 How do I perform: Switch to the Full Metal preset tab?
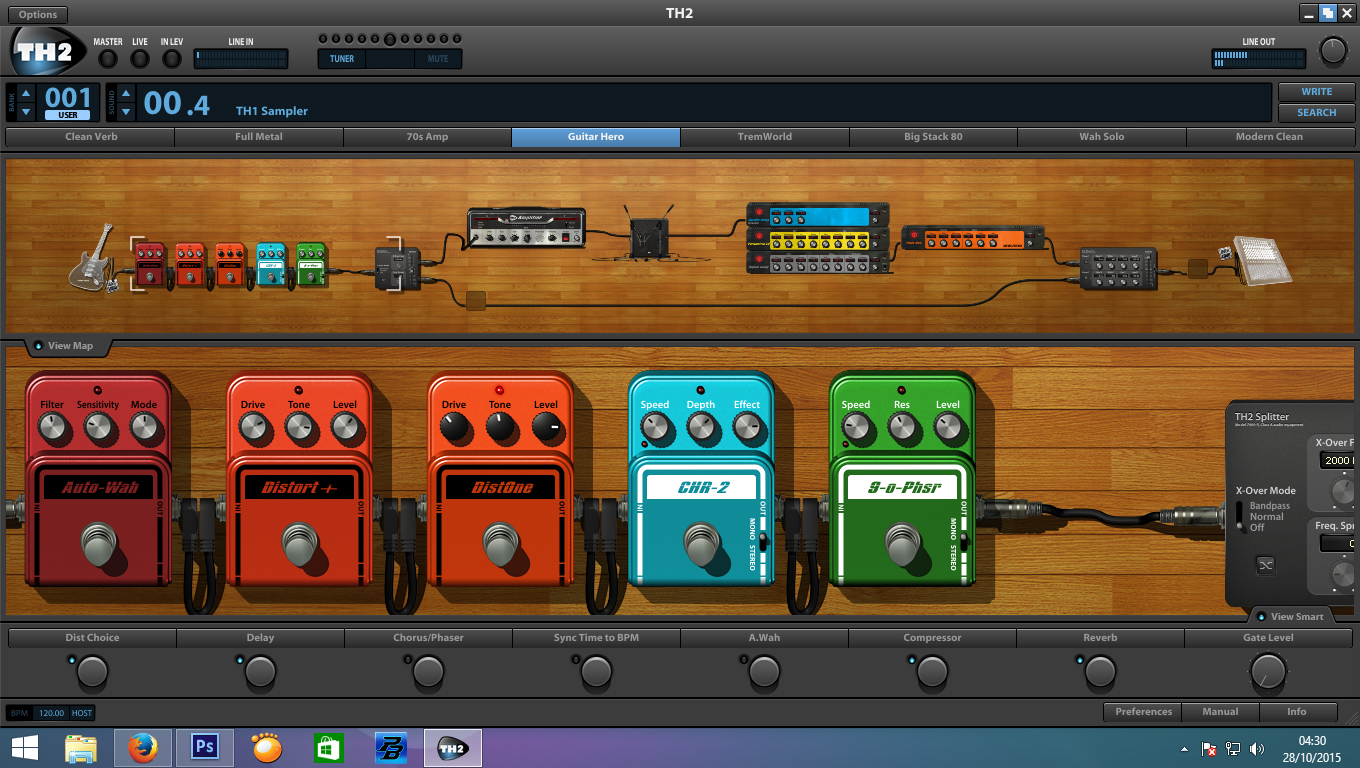(259, 137)
